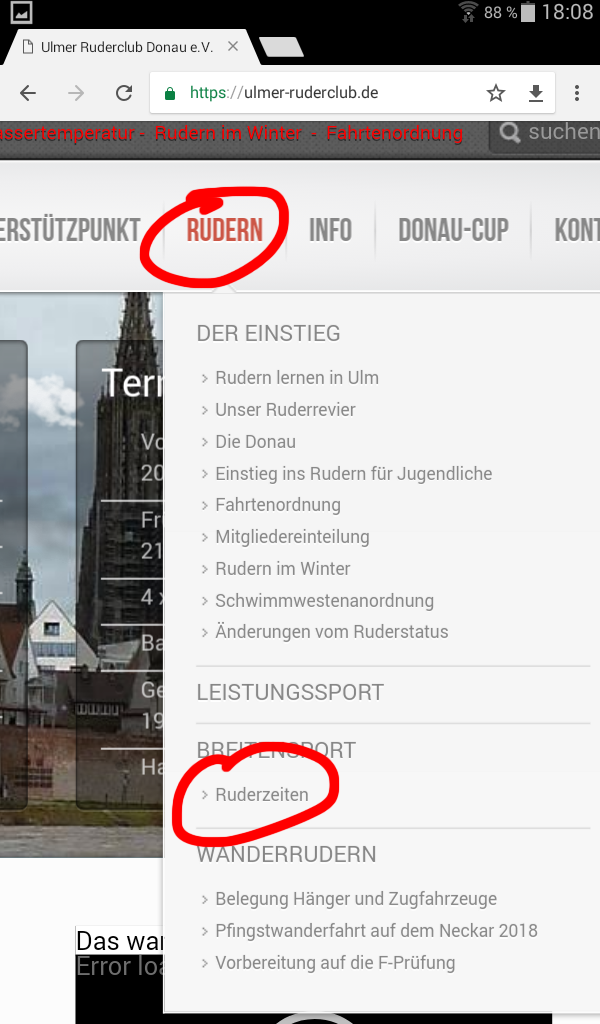Open Chrome three-dot overflow menu
This screenshot has height=1024, width=600.
[x=576, y=93]
